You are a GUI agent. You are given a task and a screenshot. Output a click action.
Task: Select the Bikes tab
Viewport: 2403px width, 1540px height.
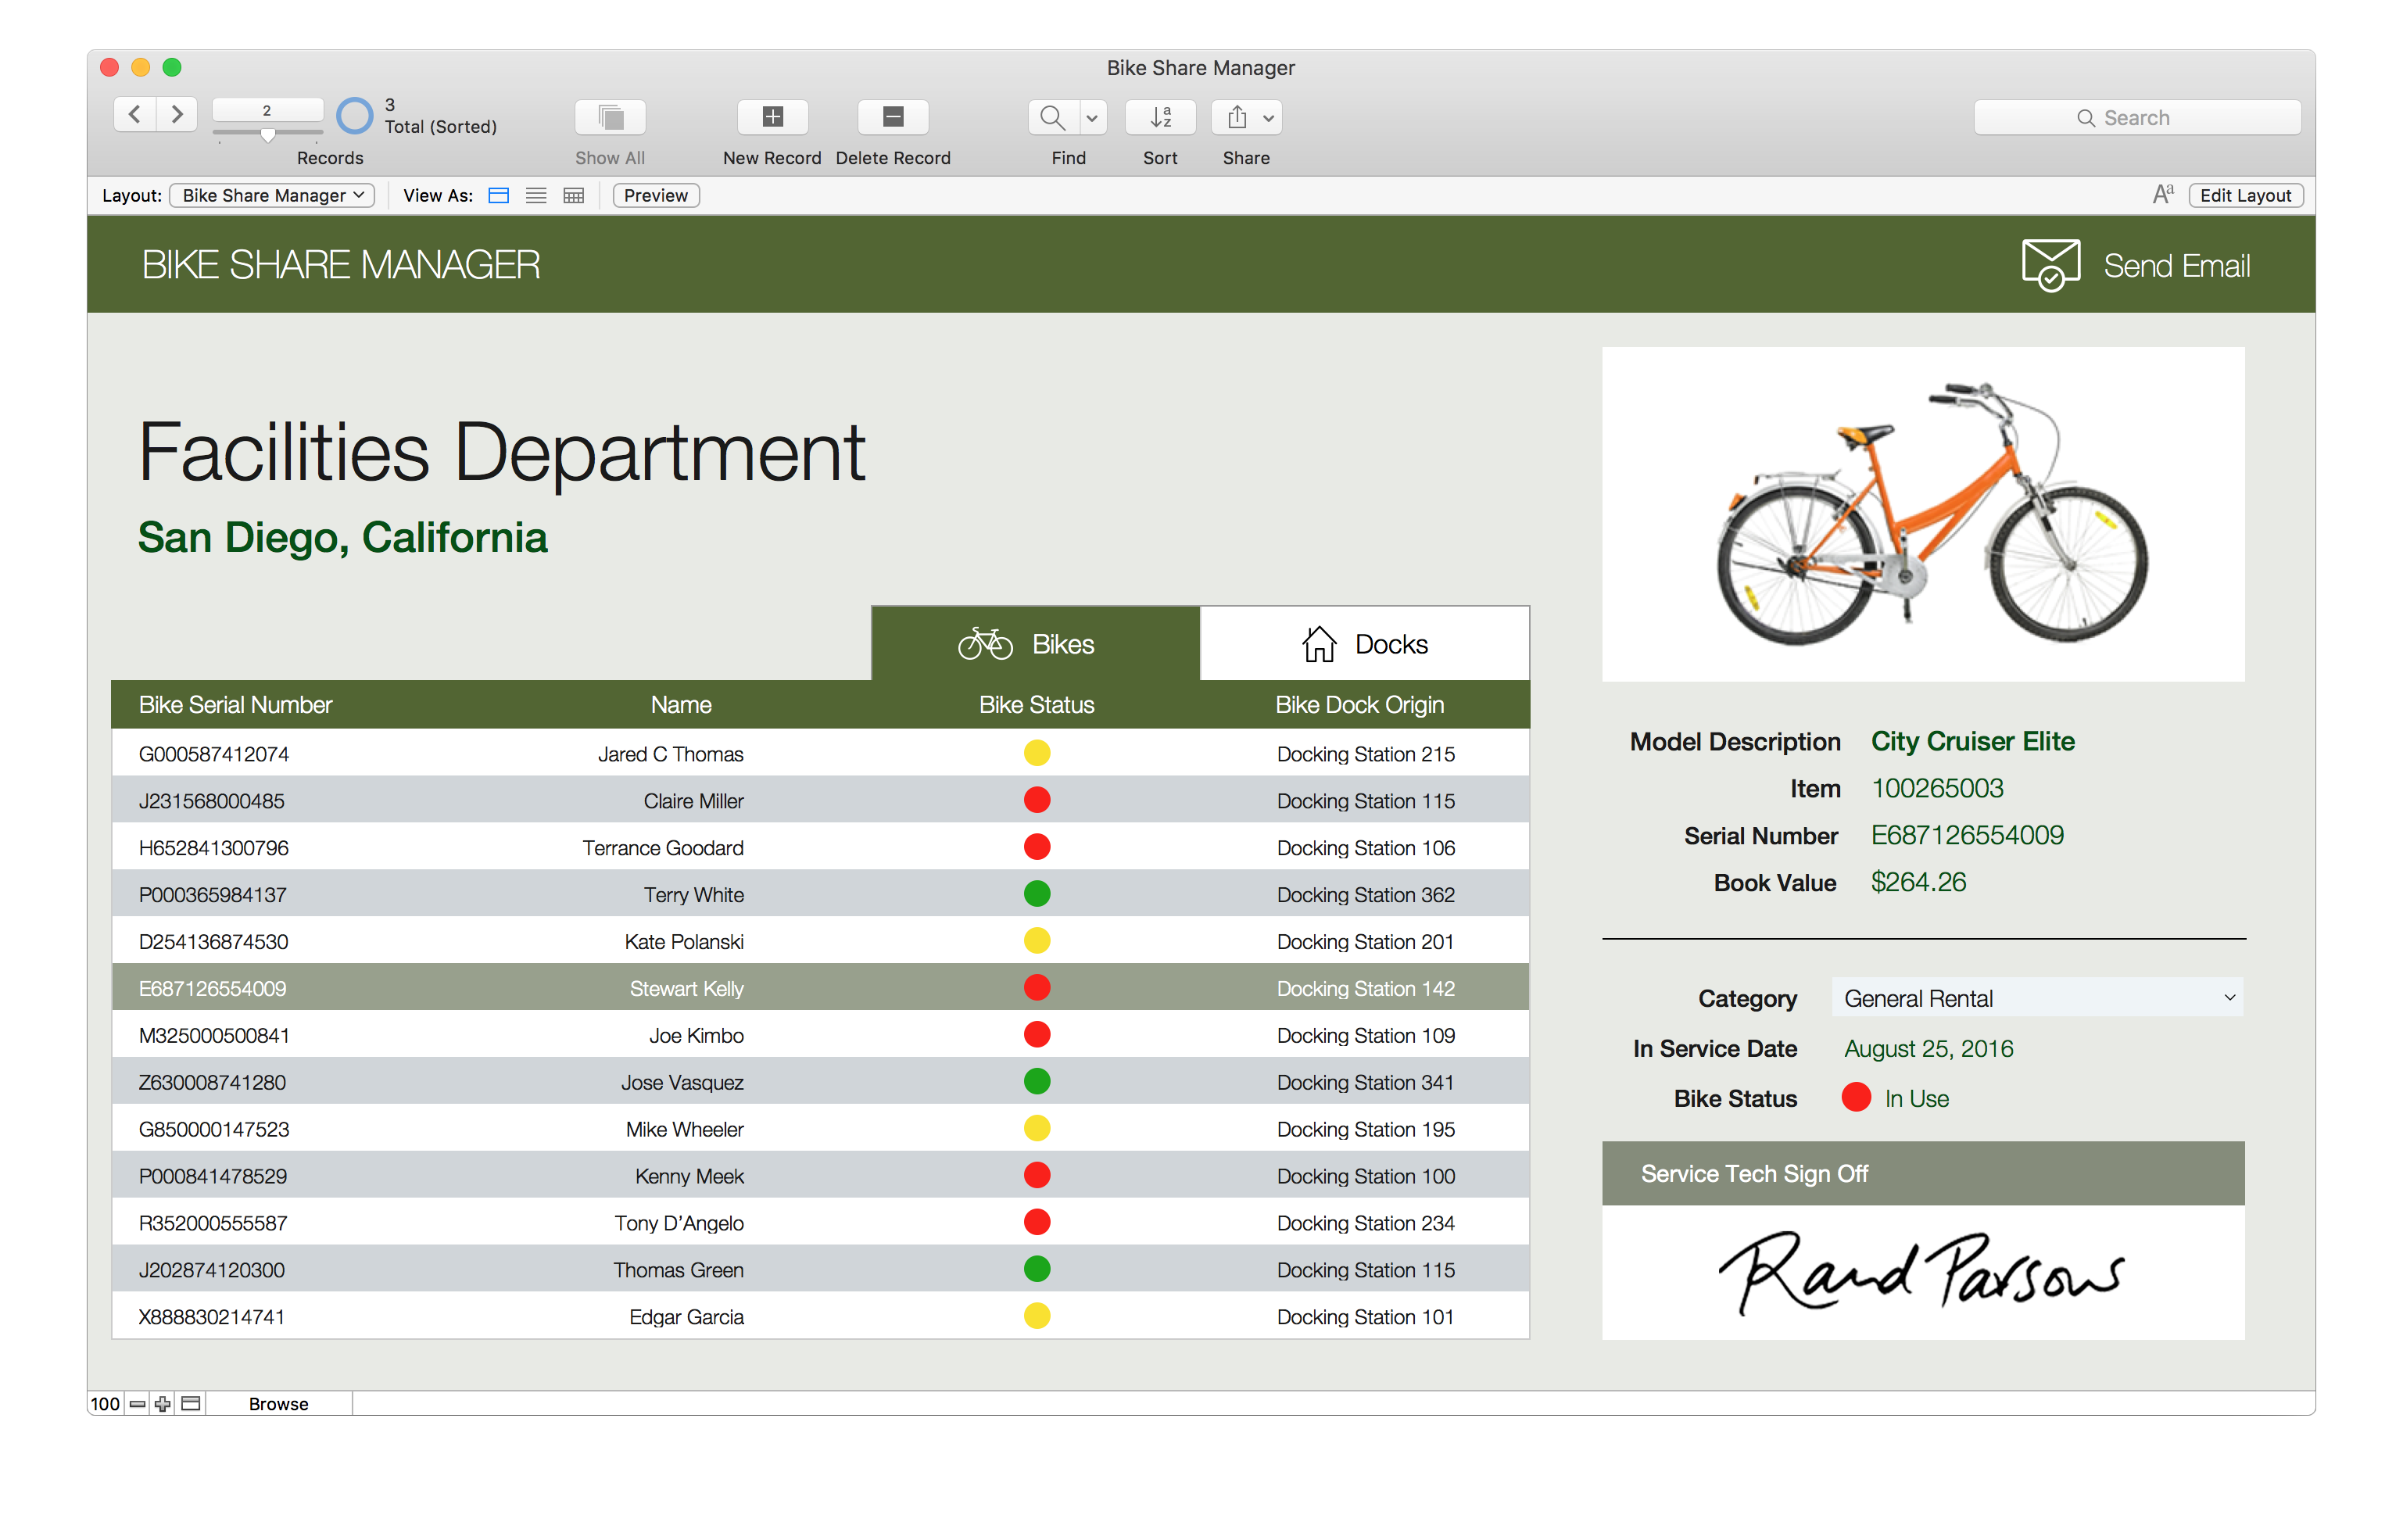coord(1034,644)
